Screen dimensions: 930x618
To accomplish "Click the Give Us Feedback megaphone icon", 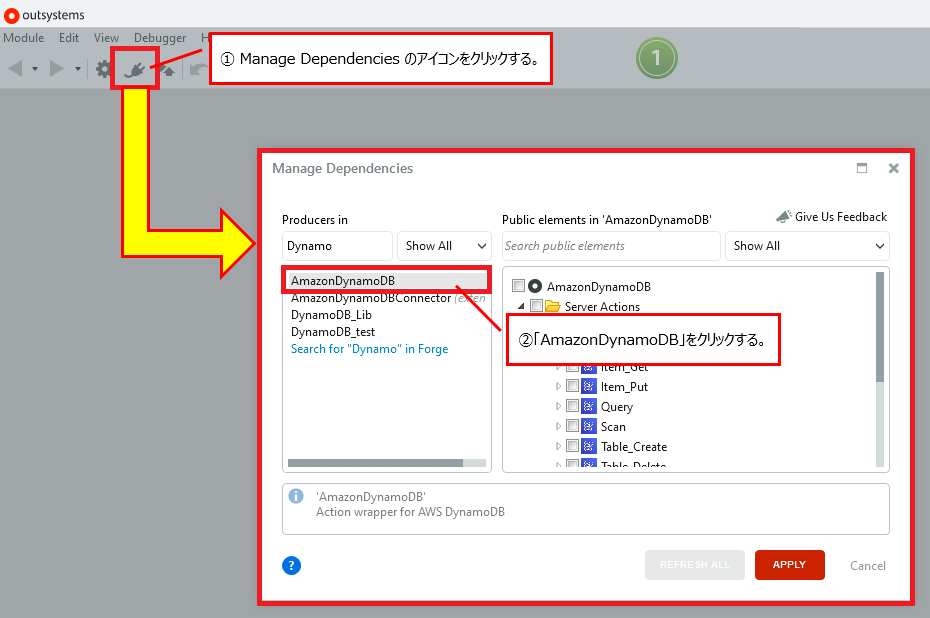I will (783, 216).
